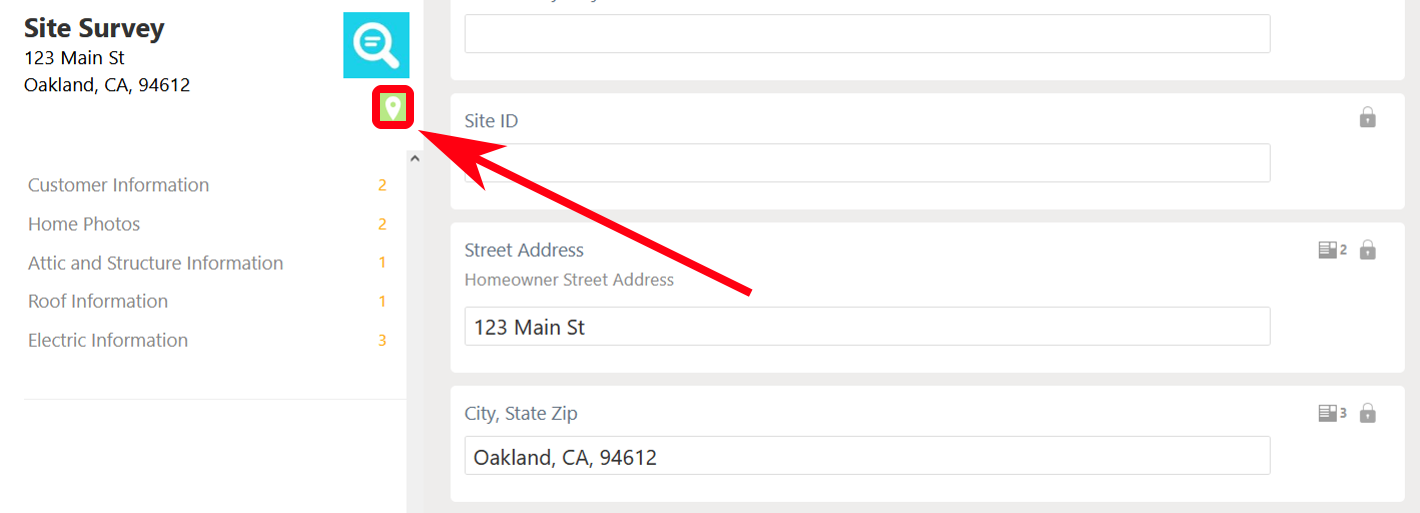
Task: Focus the City, State Zip field
Action: tap(867, 456)
